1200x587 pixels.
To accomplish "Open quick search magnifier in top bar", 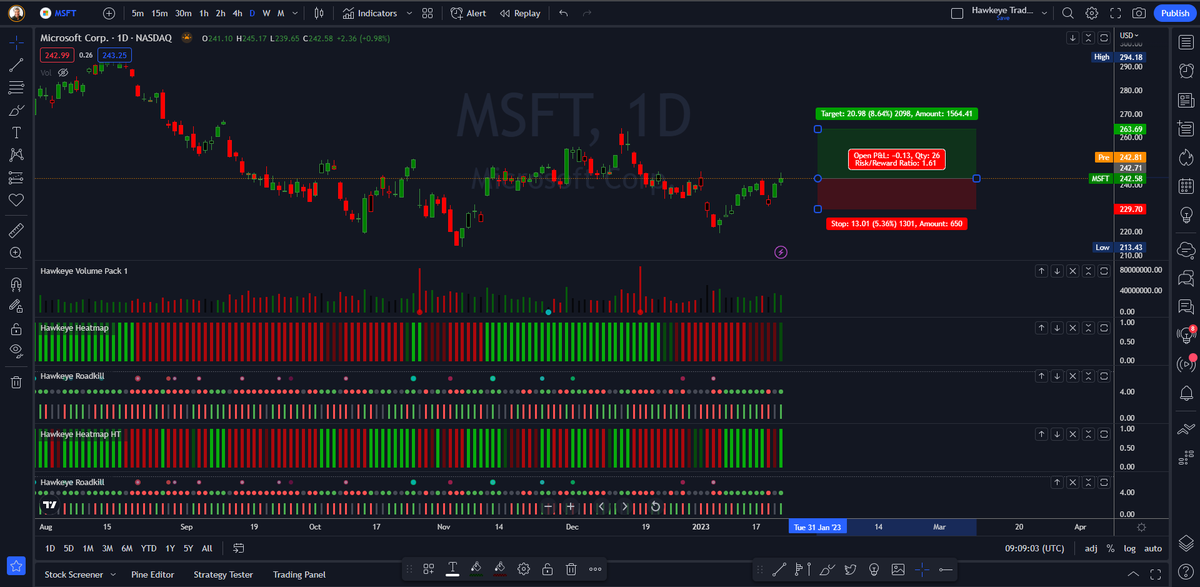I will tap(1067, 13).
